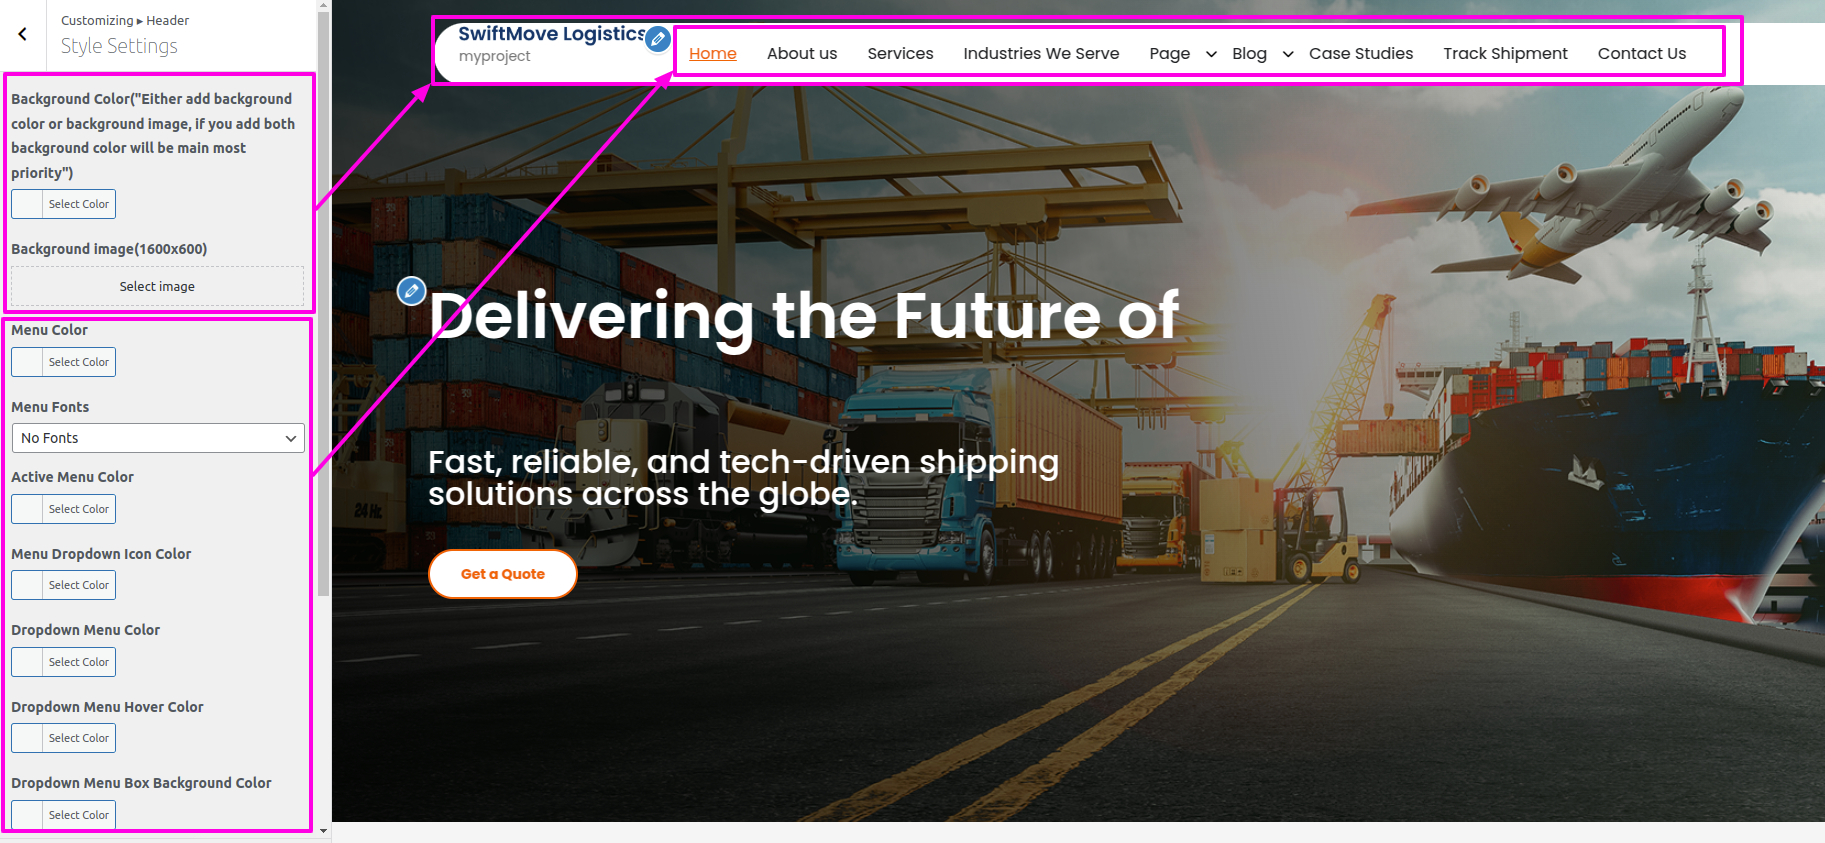Open the About us menu item
1825x843 pixels.
(x=802, y=54)
